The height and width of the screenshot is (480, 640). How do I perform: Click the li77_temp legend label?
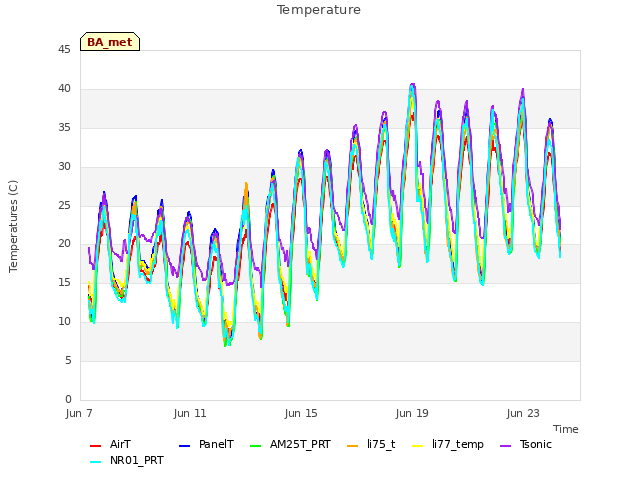click(458, 444)
